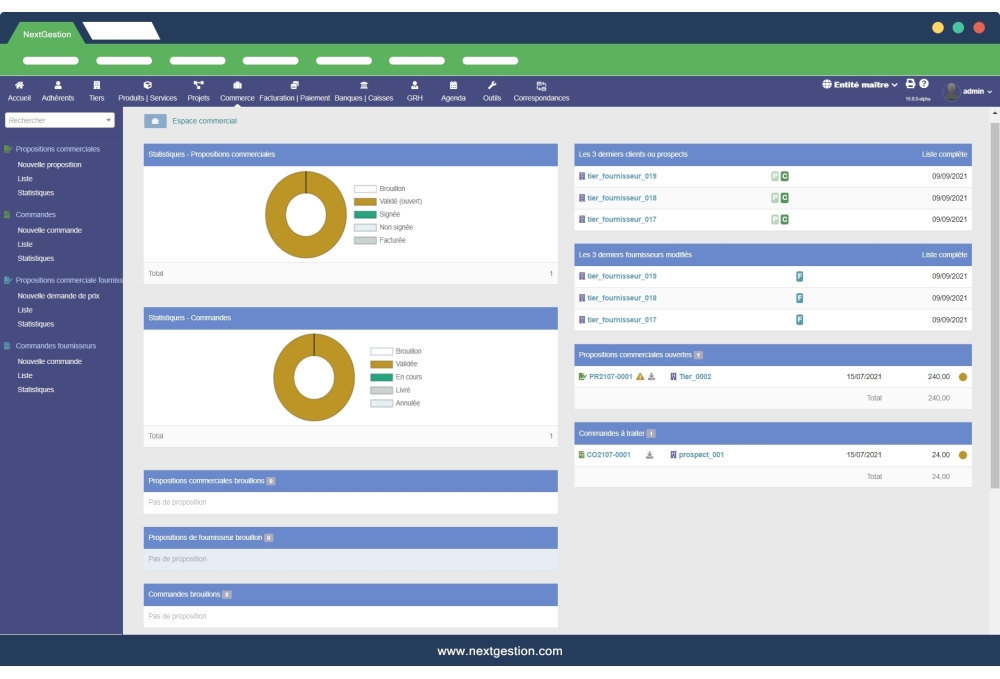Viewport: 1000px width, 679px height.
Task: Click En cours legend color swatch
Action: click(381, 377)
